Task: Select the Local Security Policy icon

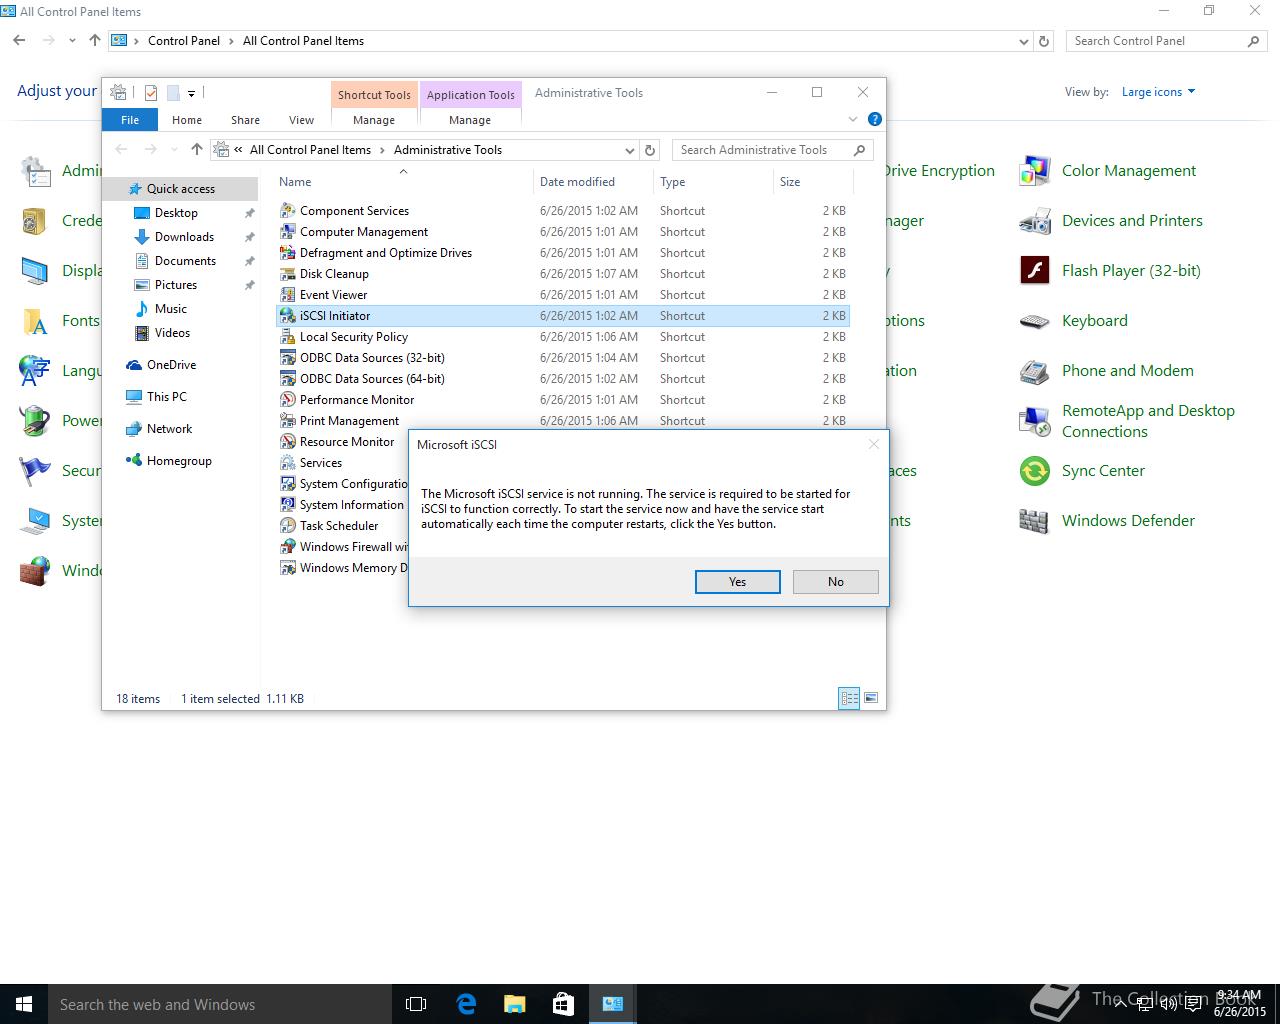Action: 288,337
